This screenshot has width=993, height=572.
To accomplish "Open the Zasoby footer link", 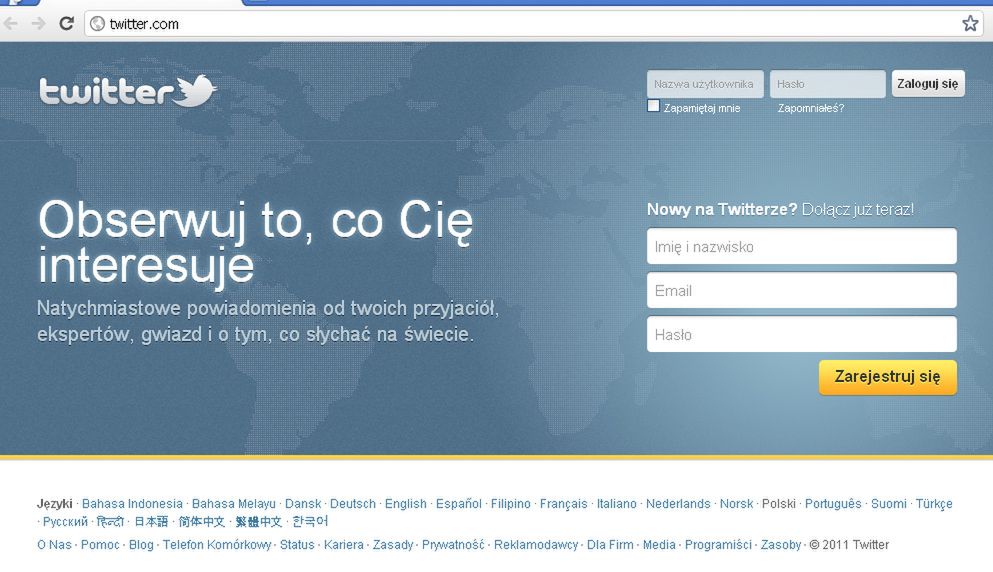I will 781,545.
